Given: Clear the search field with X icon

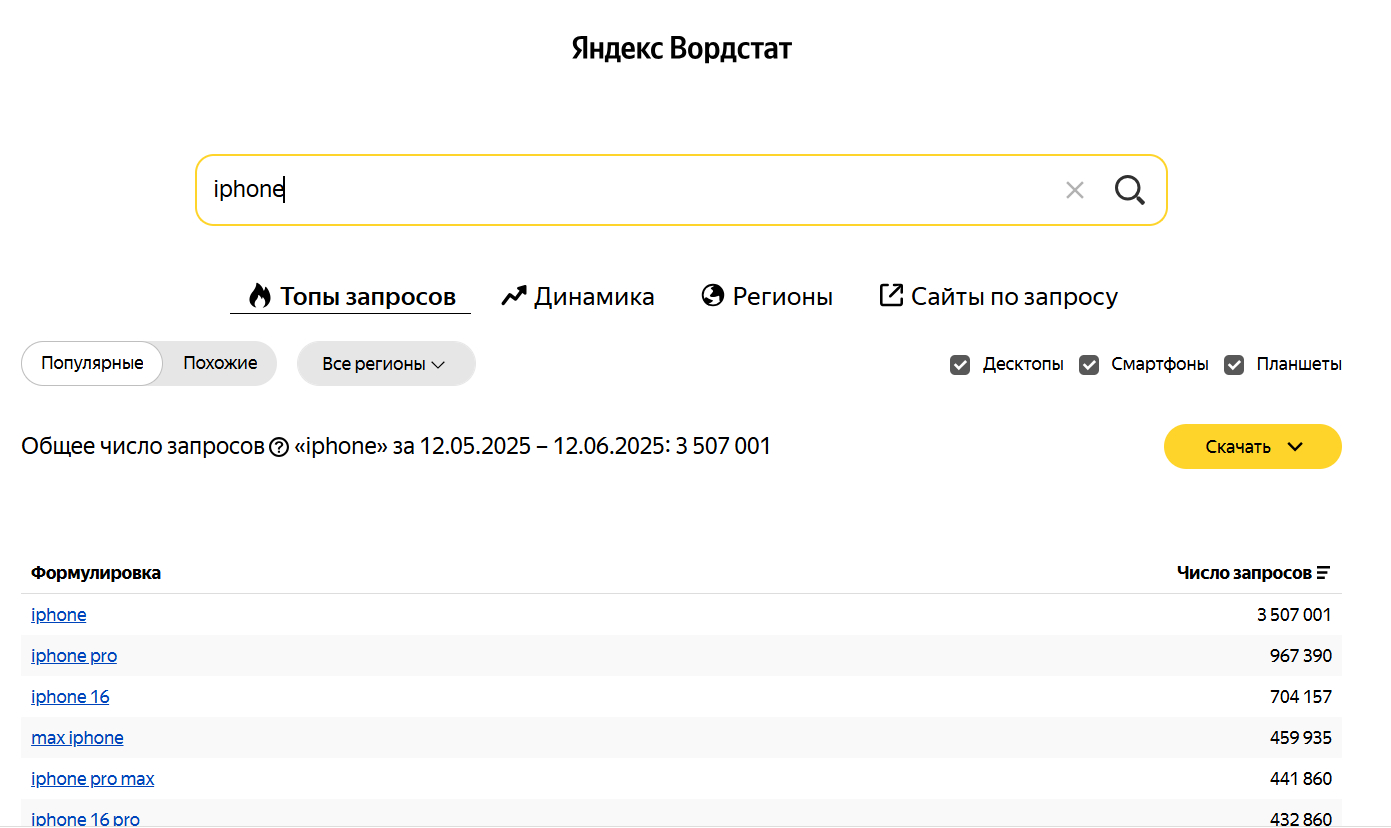Looking at the screenshot, I should [x=1075, y=190].
